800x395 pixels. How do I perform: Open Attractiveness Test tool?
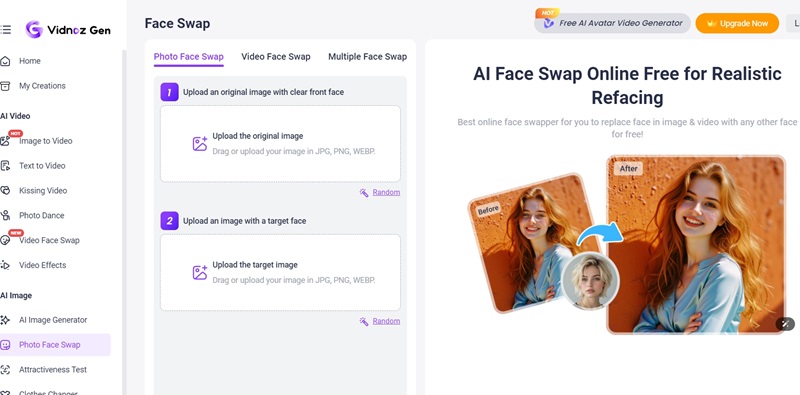pos(53,369)
